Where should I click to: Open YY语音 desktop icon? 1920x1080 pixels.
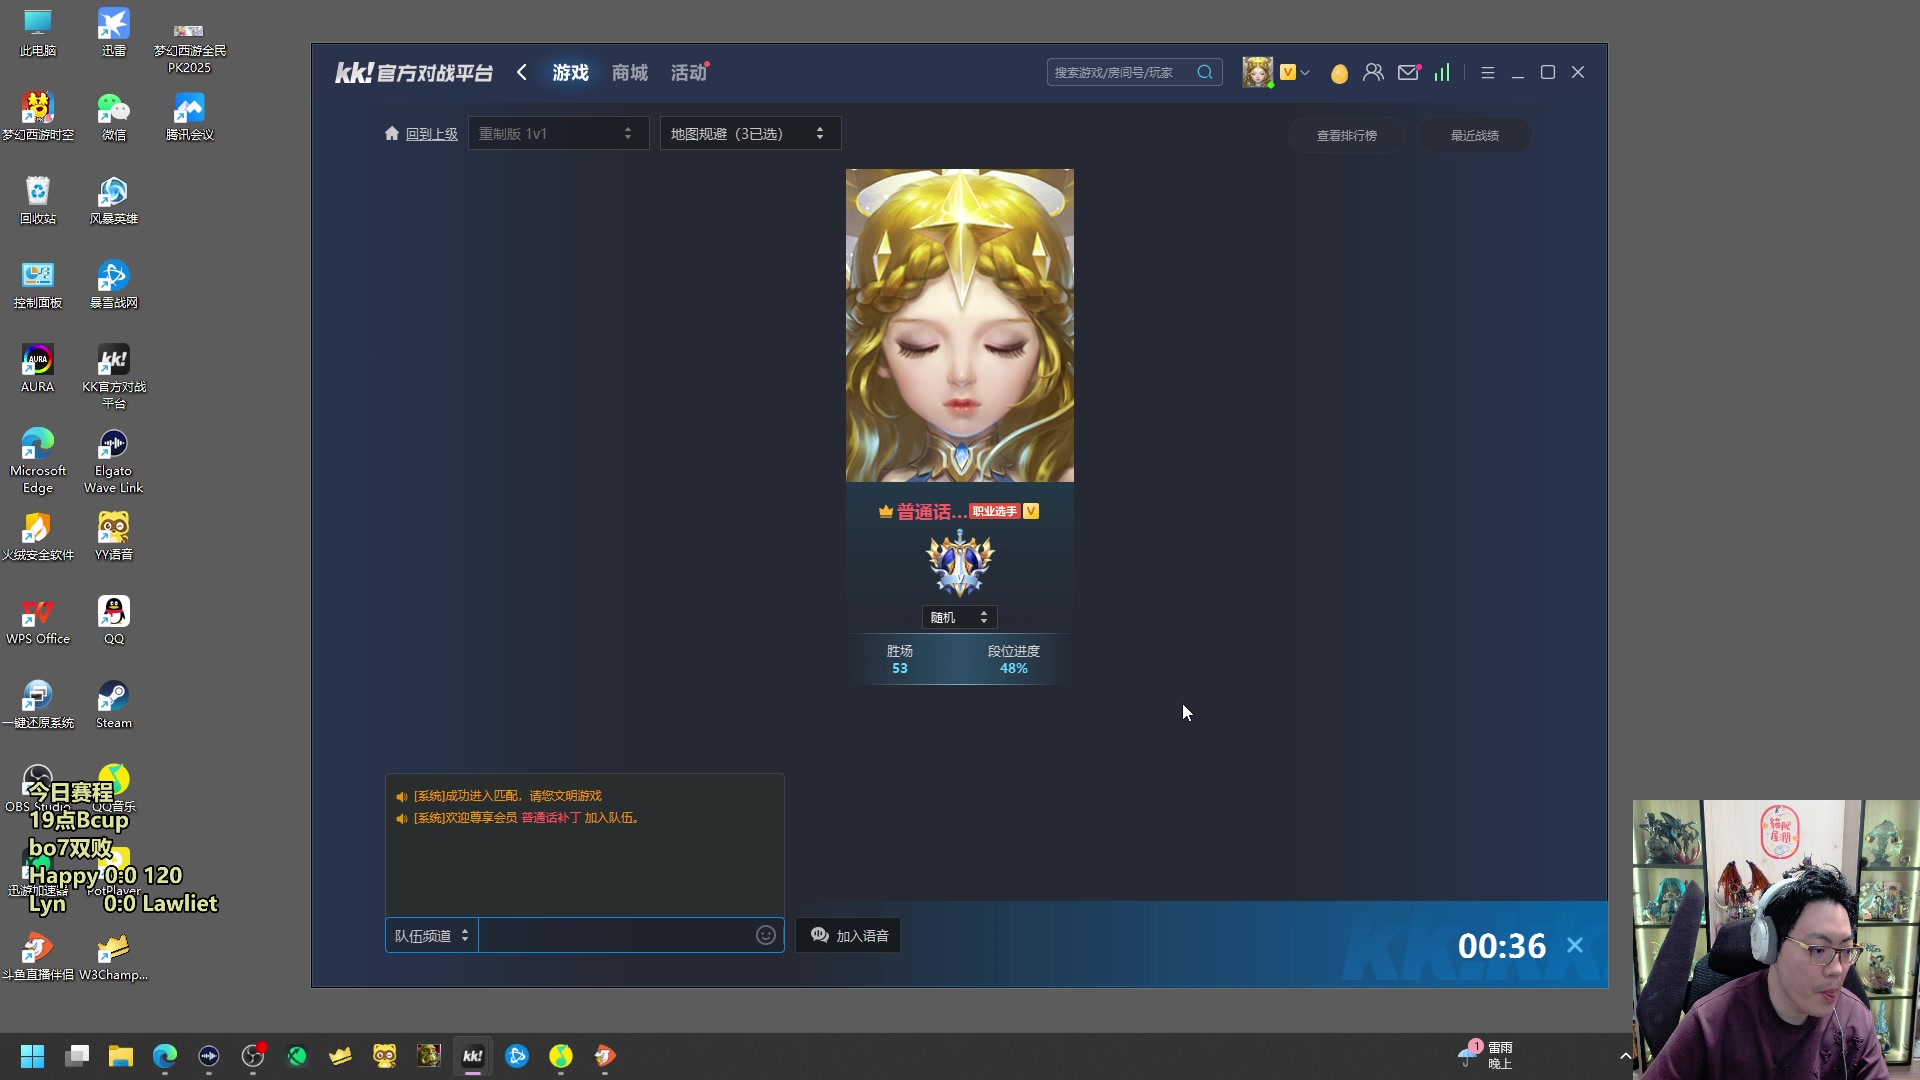click(114, 537)
